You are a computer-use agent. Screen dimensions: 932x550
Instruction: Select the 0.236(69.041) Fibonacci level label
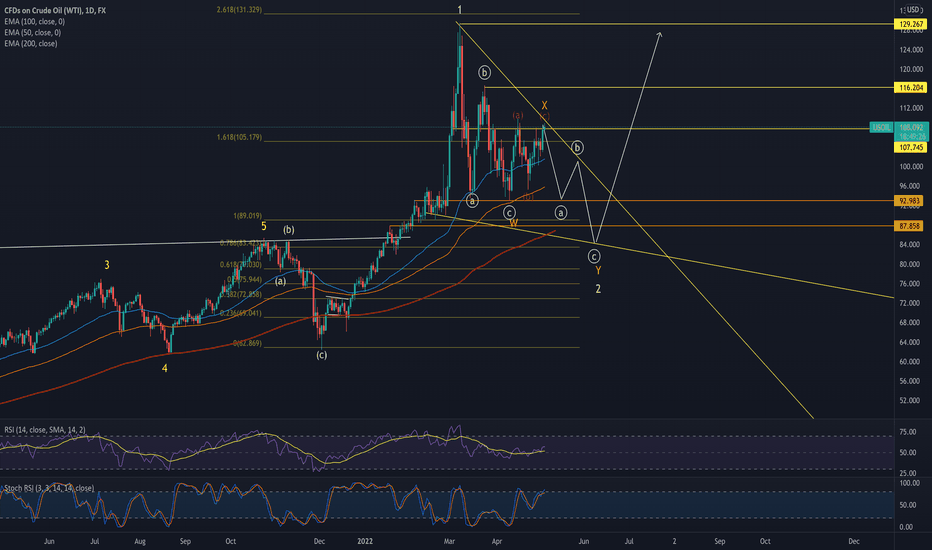241,313
